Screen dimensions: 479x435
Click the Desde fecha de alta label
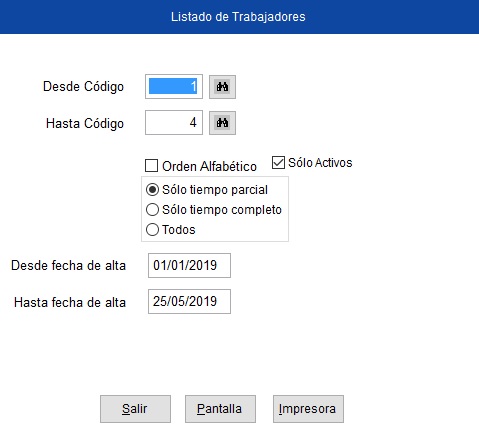pyautogui.click(x=68, y=266)
